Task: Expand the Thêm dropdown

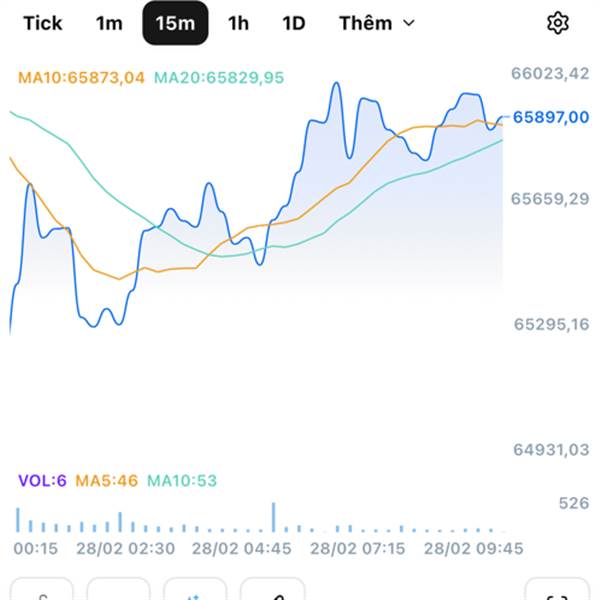Action: tap(376, 23)
